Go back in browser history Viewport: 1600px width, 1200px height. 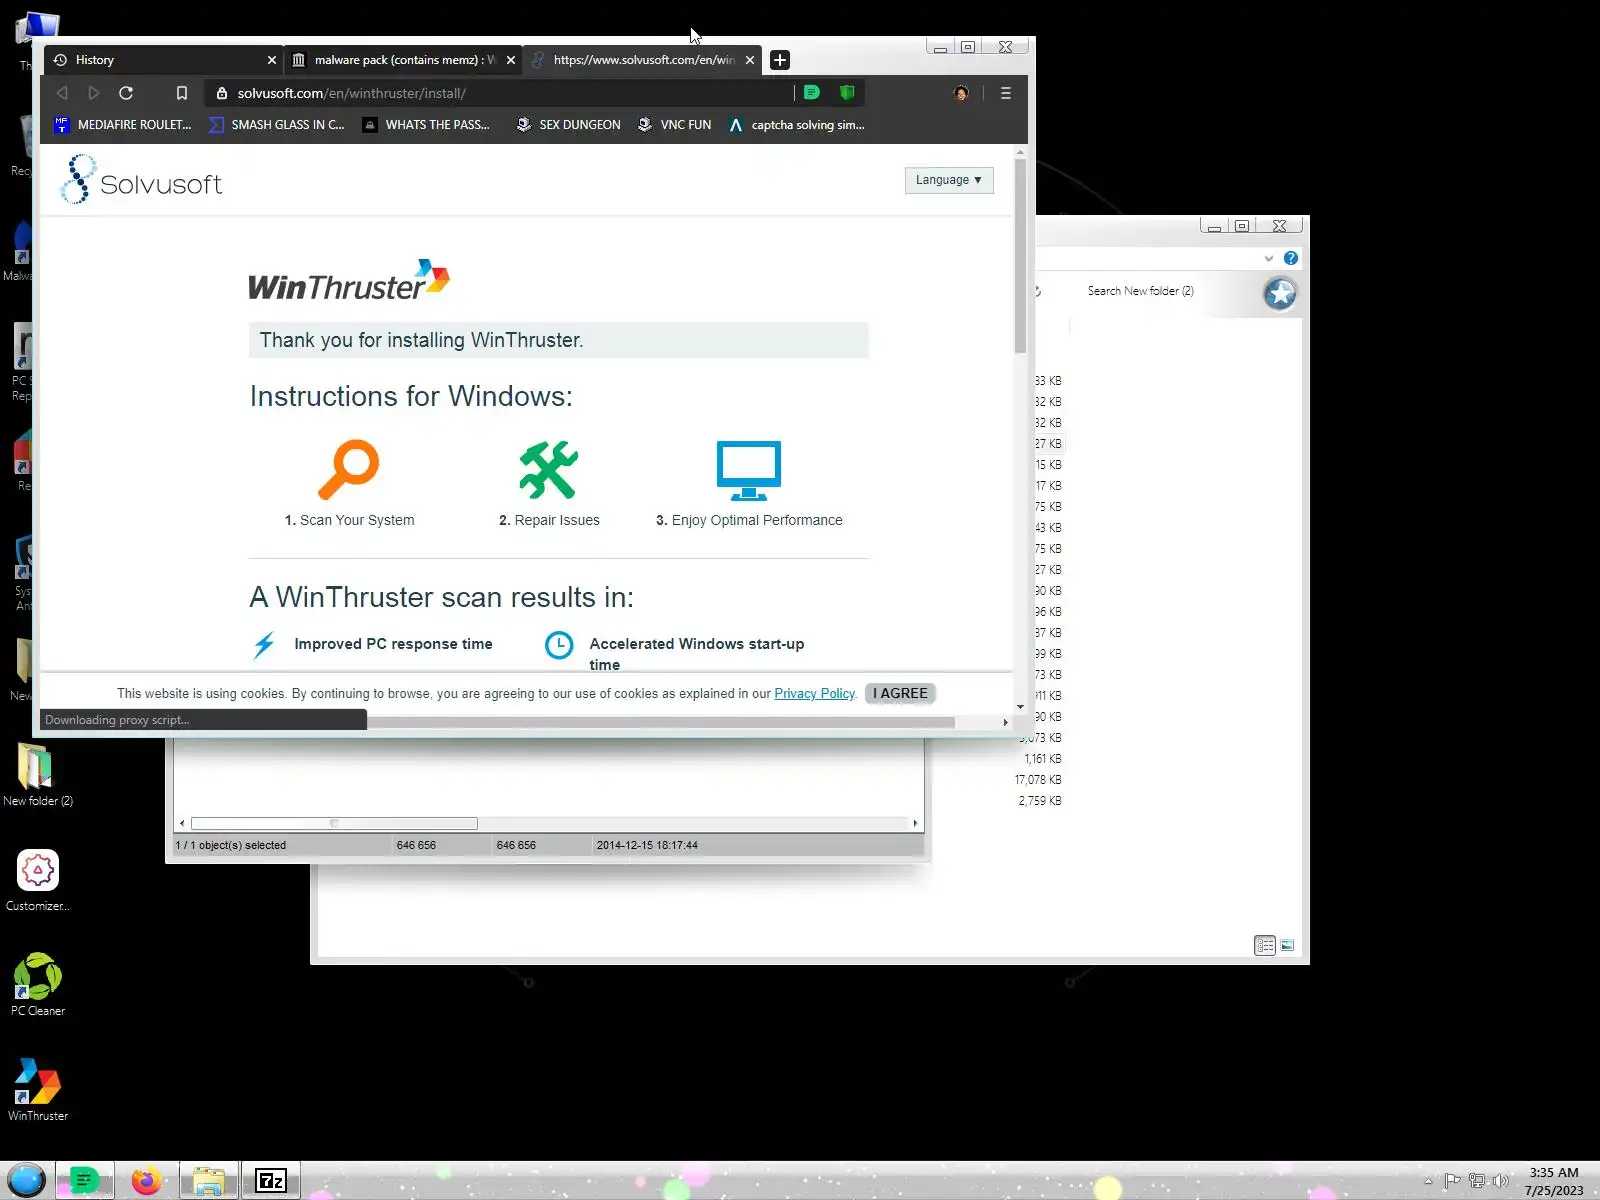click(x=62, y=93)
